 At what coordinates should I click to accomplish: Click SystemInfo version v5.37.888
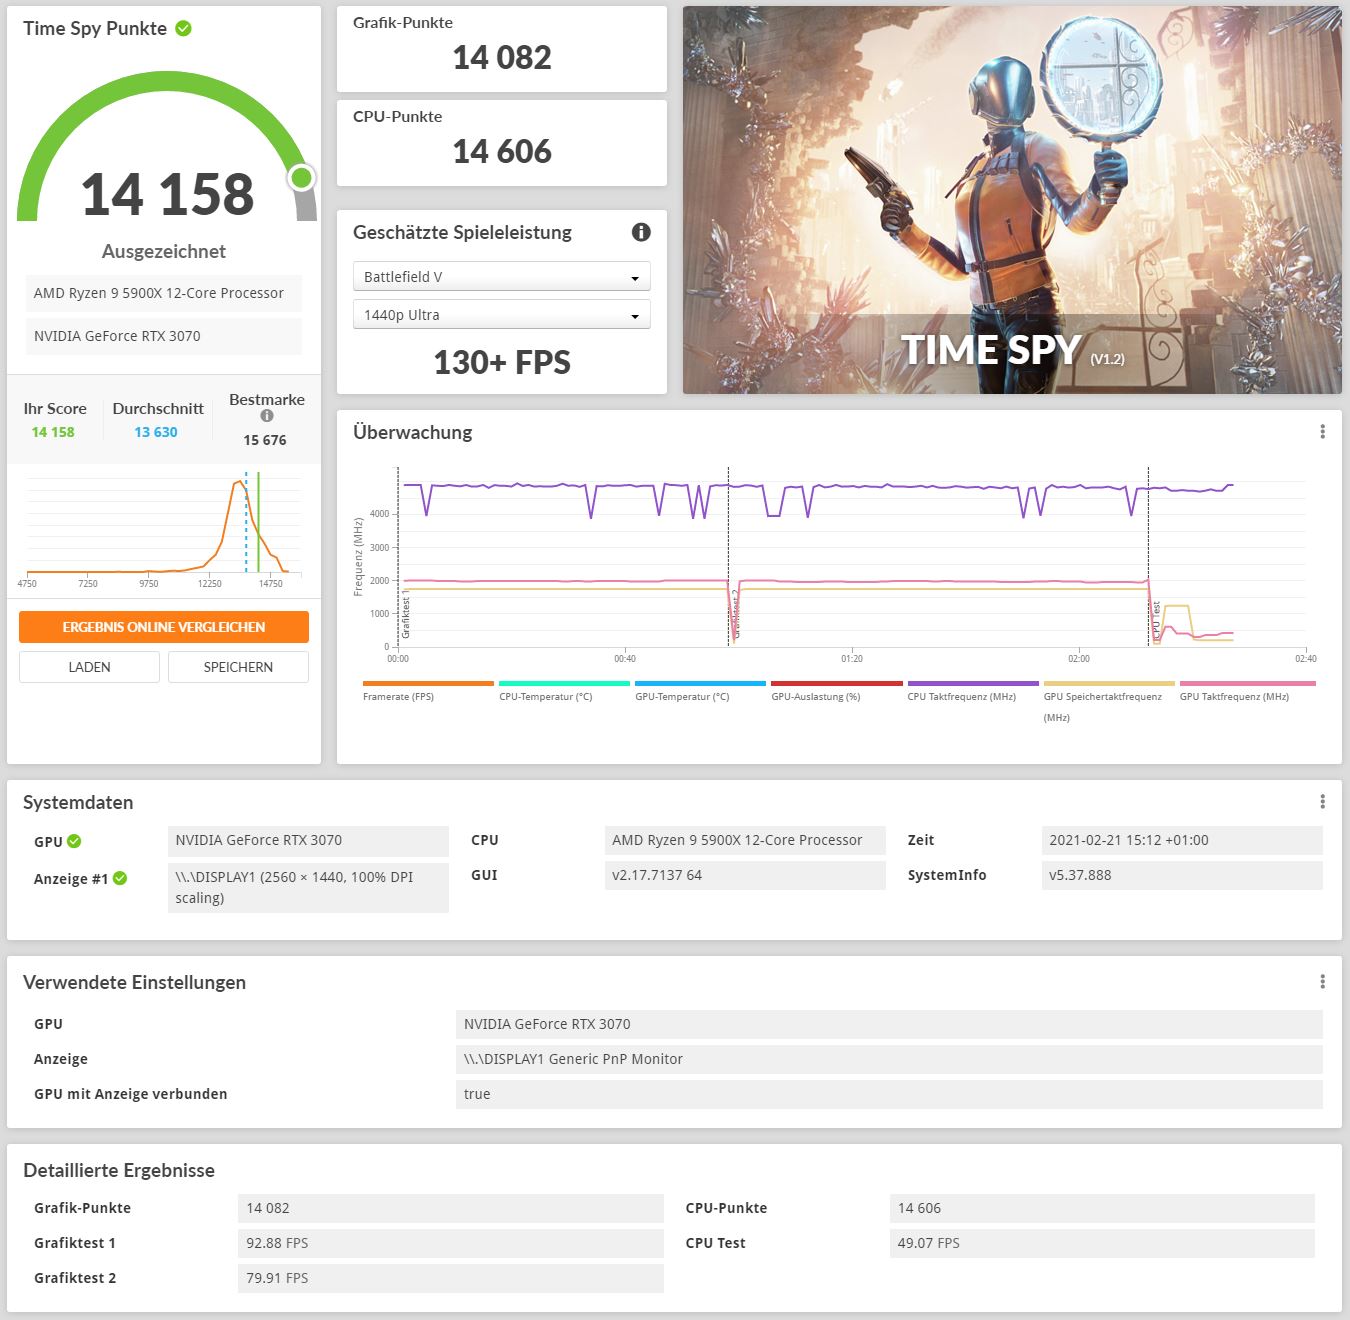point(1182,875)
